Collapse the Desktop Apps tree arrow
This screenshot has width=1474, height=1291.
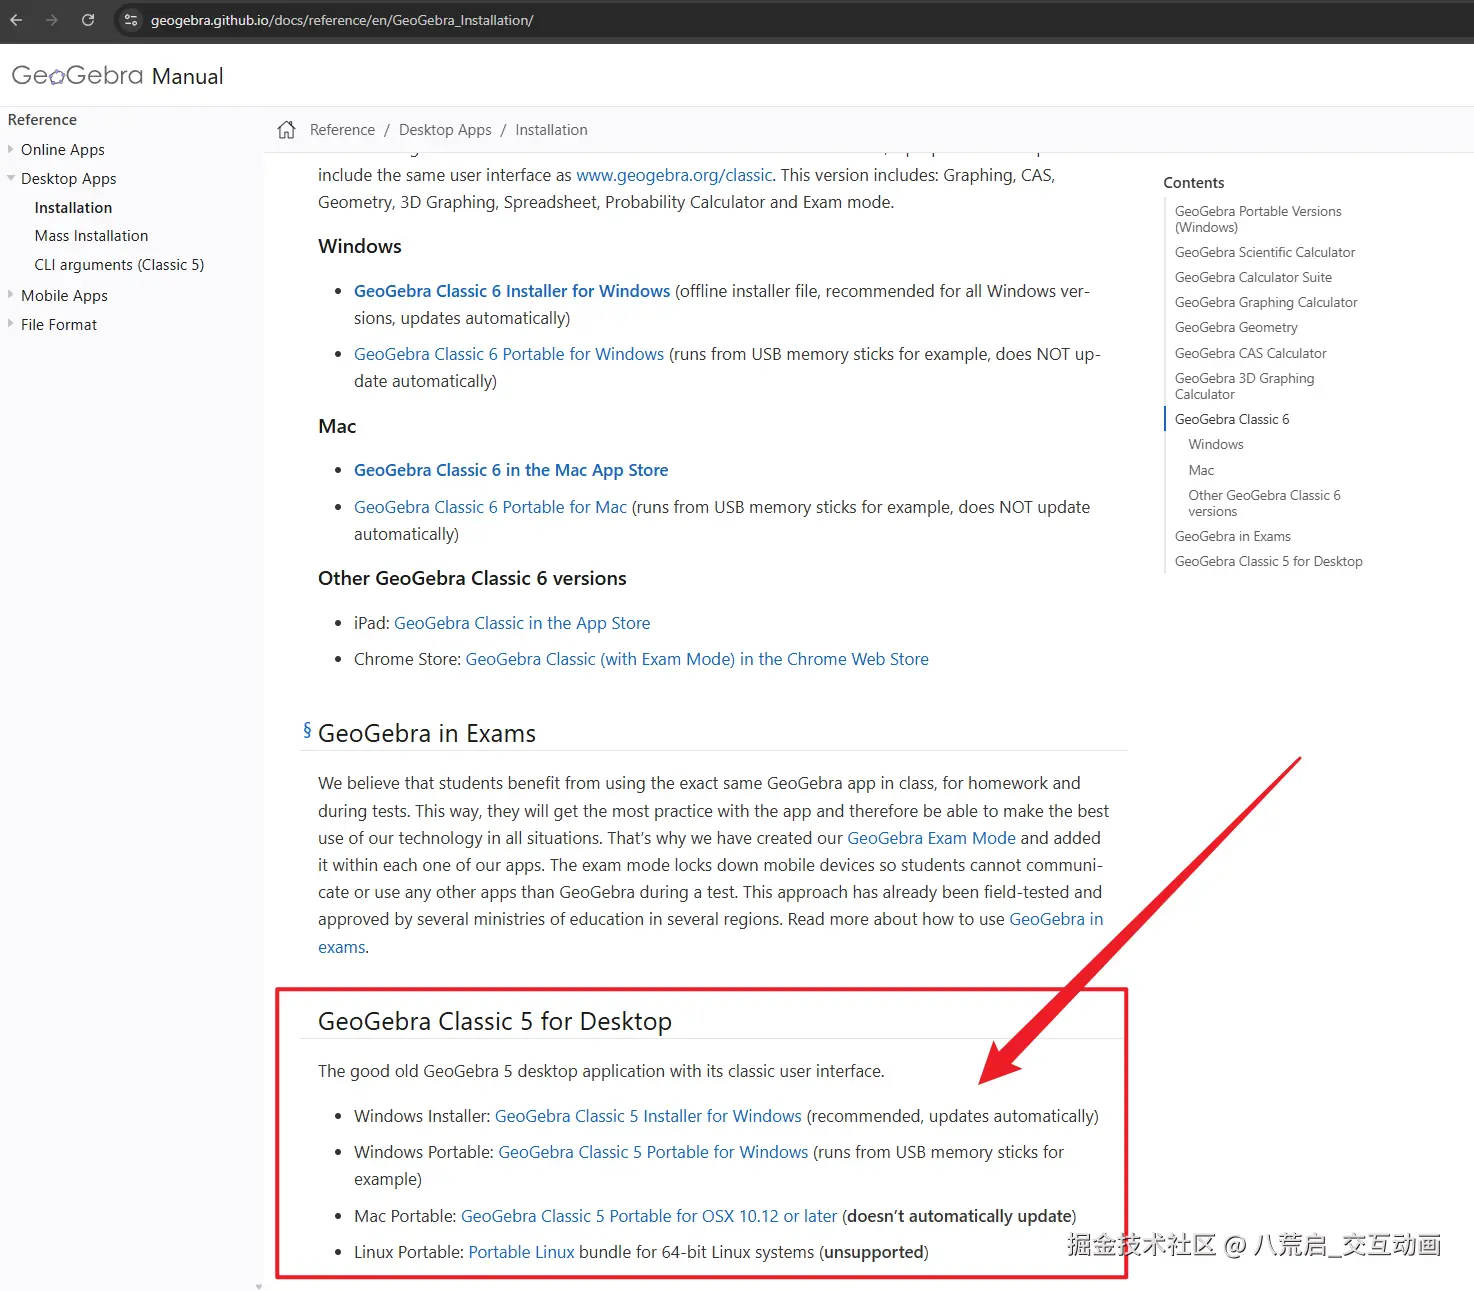tap(11, 178)
